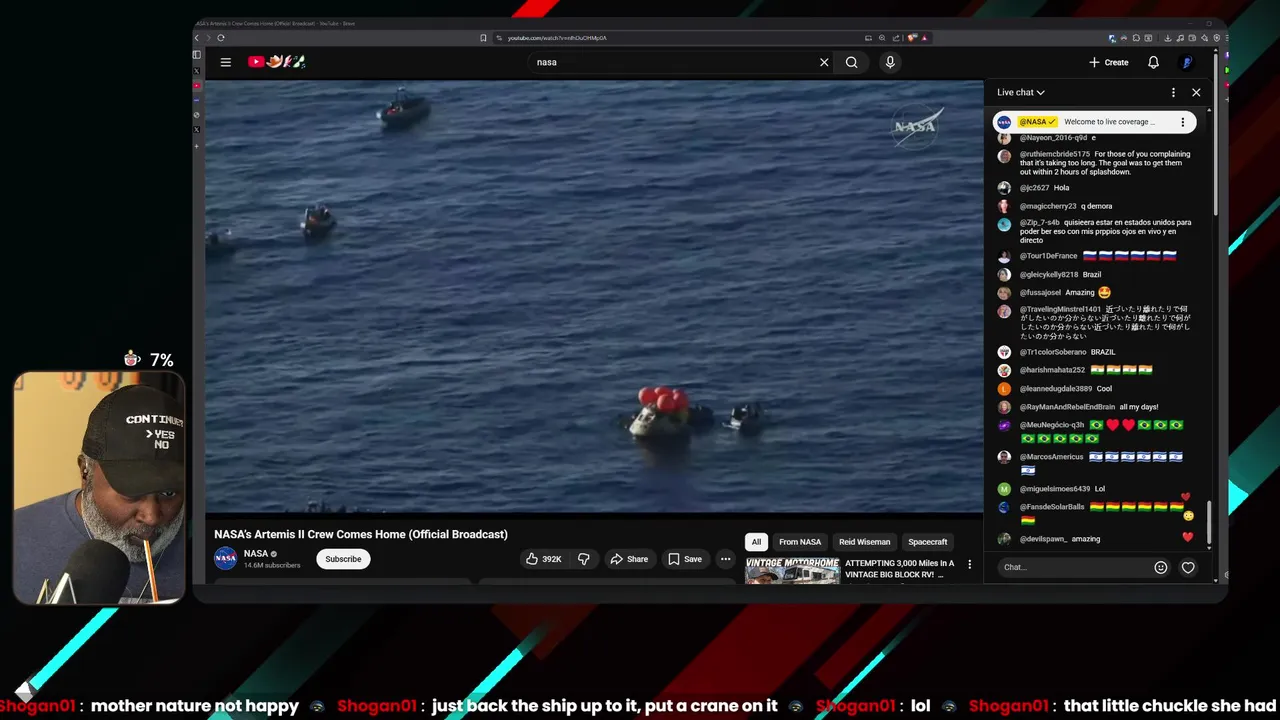Open the YouTube hamburger guide menu
Viewport: 1280px width, 720px height.
[x=226, y=62]
